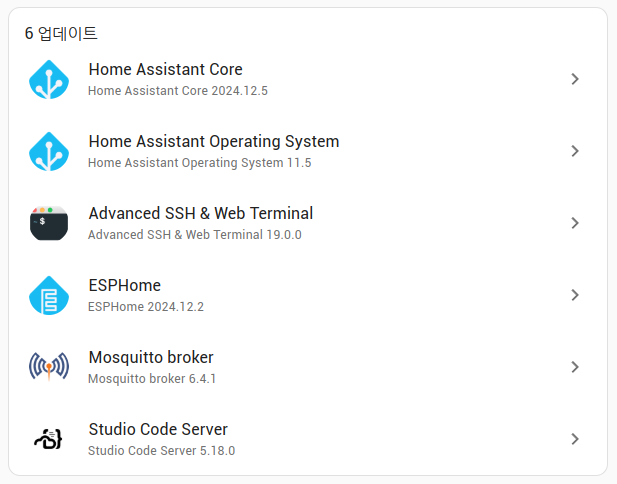The height and width of the screenshot is (484, 617).
Task: Expand Home Assistant Core update chevron
Action: (575, 79)
